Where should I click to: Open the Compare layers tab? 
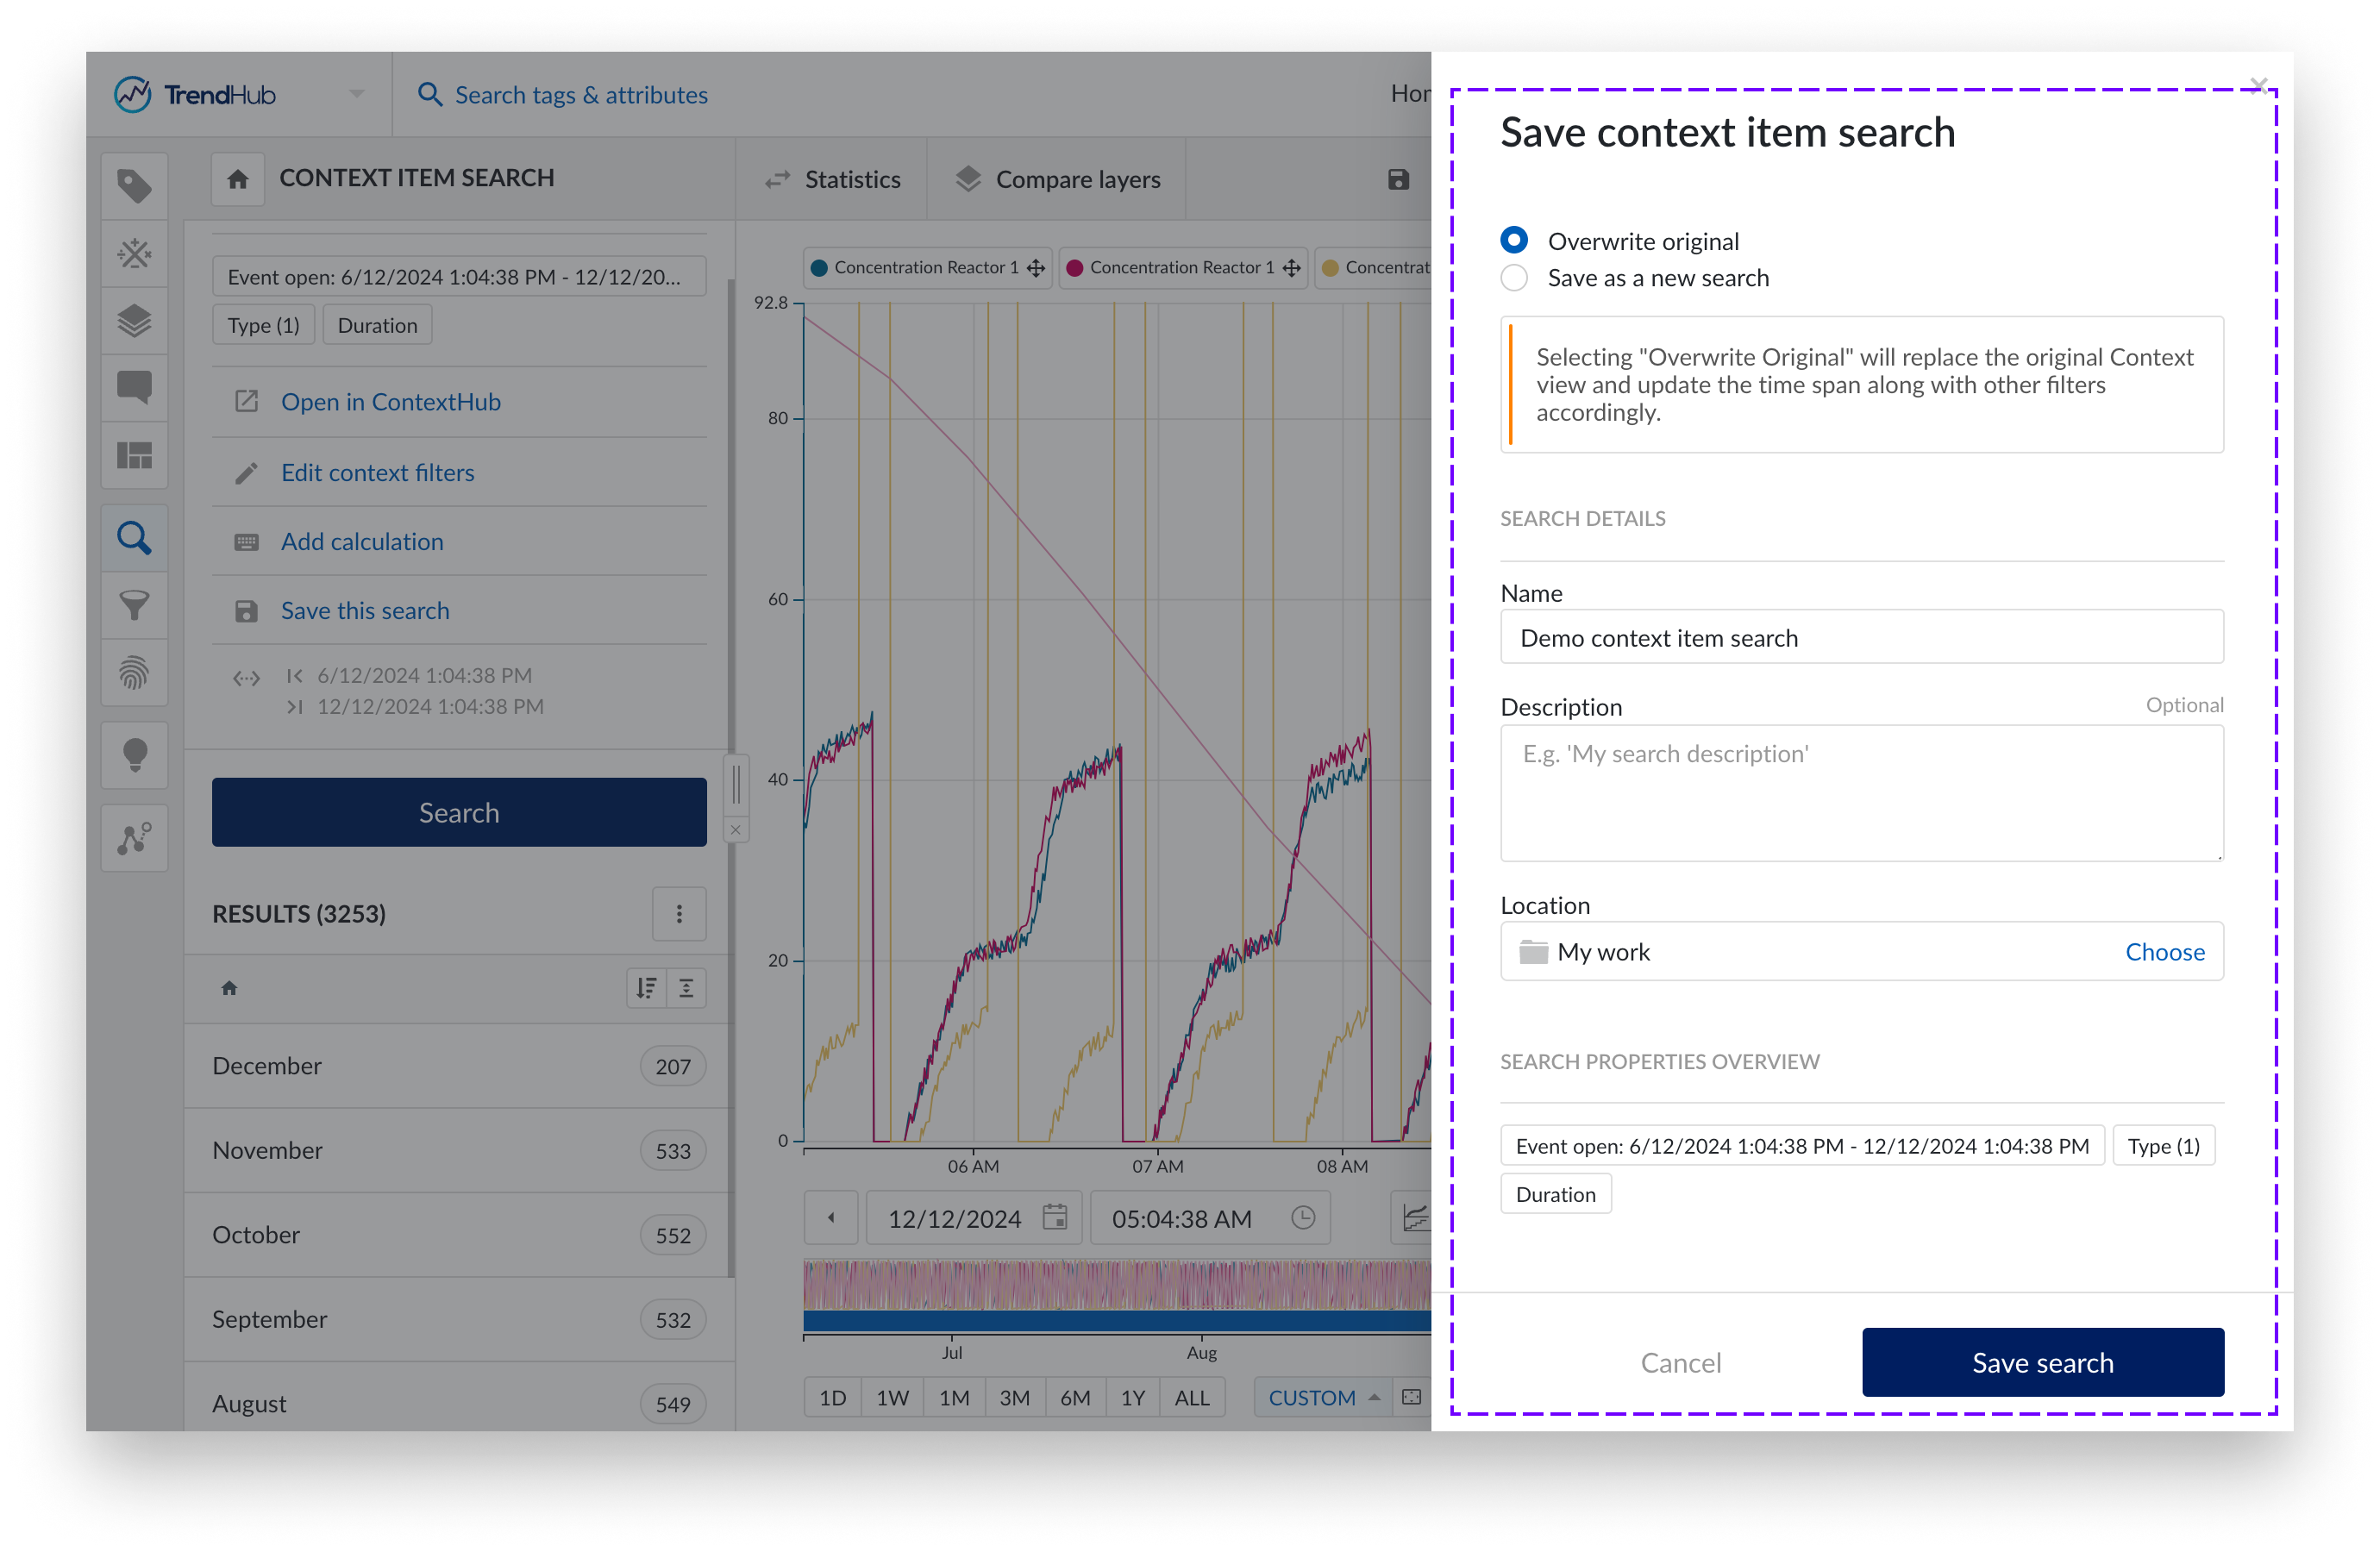click(1058, 179)
